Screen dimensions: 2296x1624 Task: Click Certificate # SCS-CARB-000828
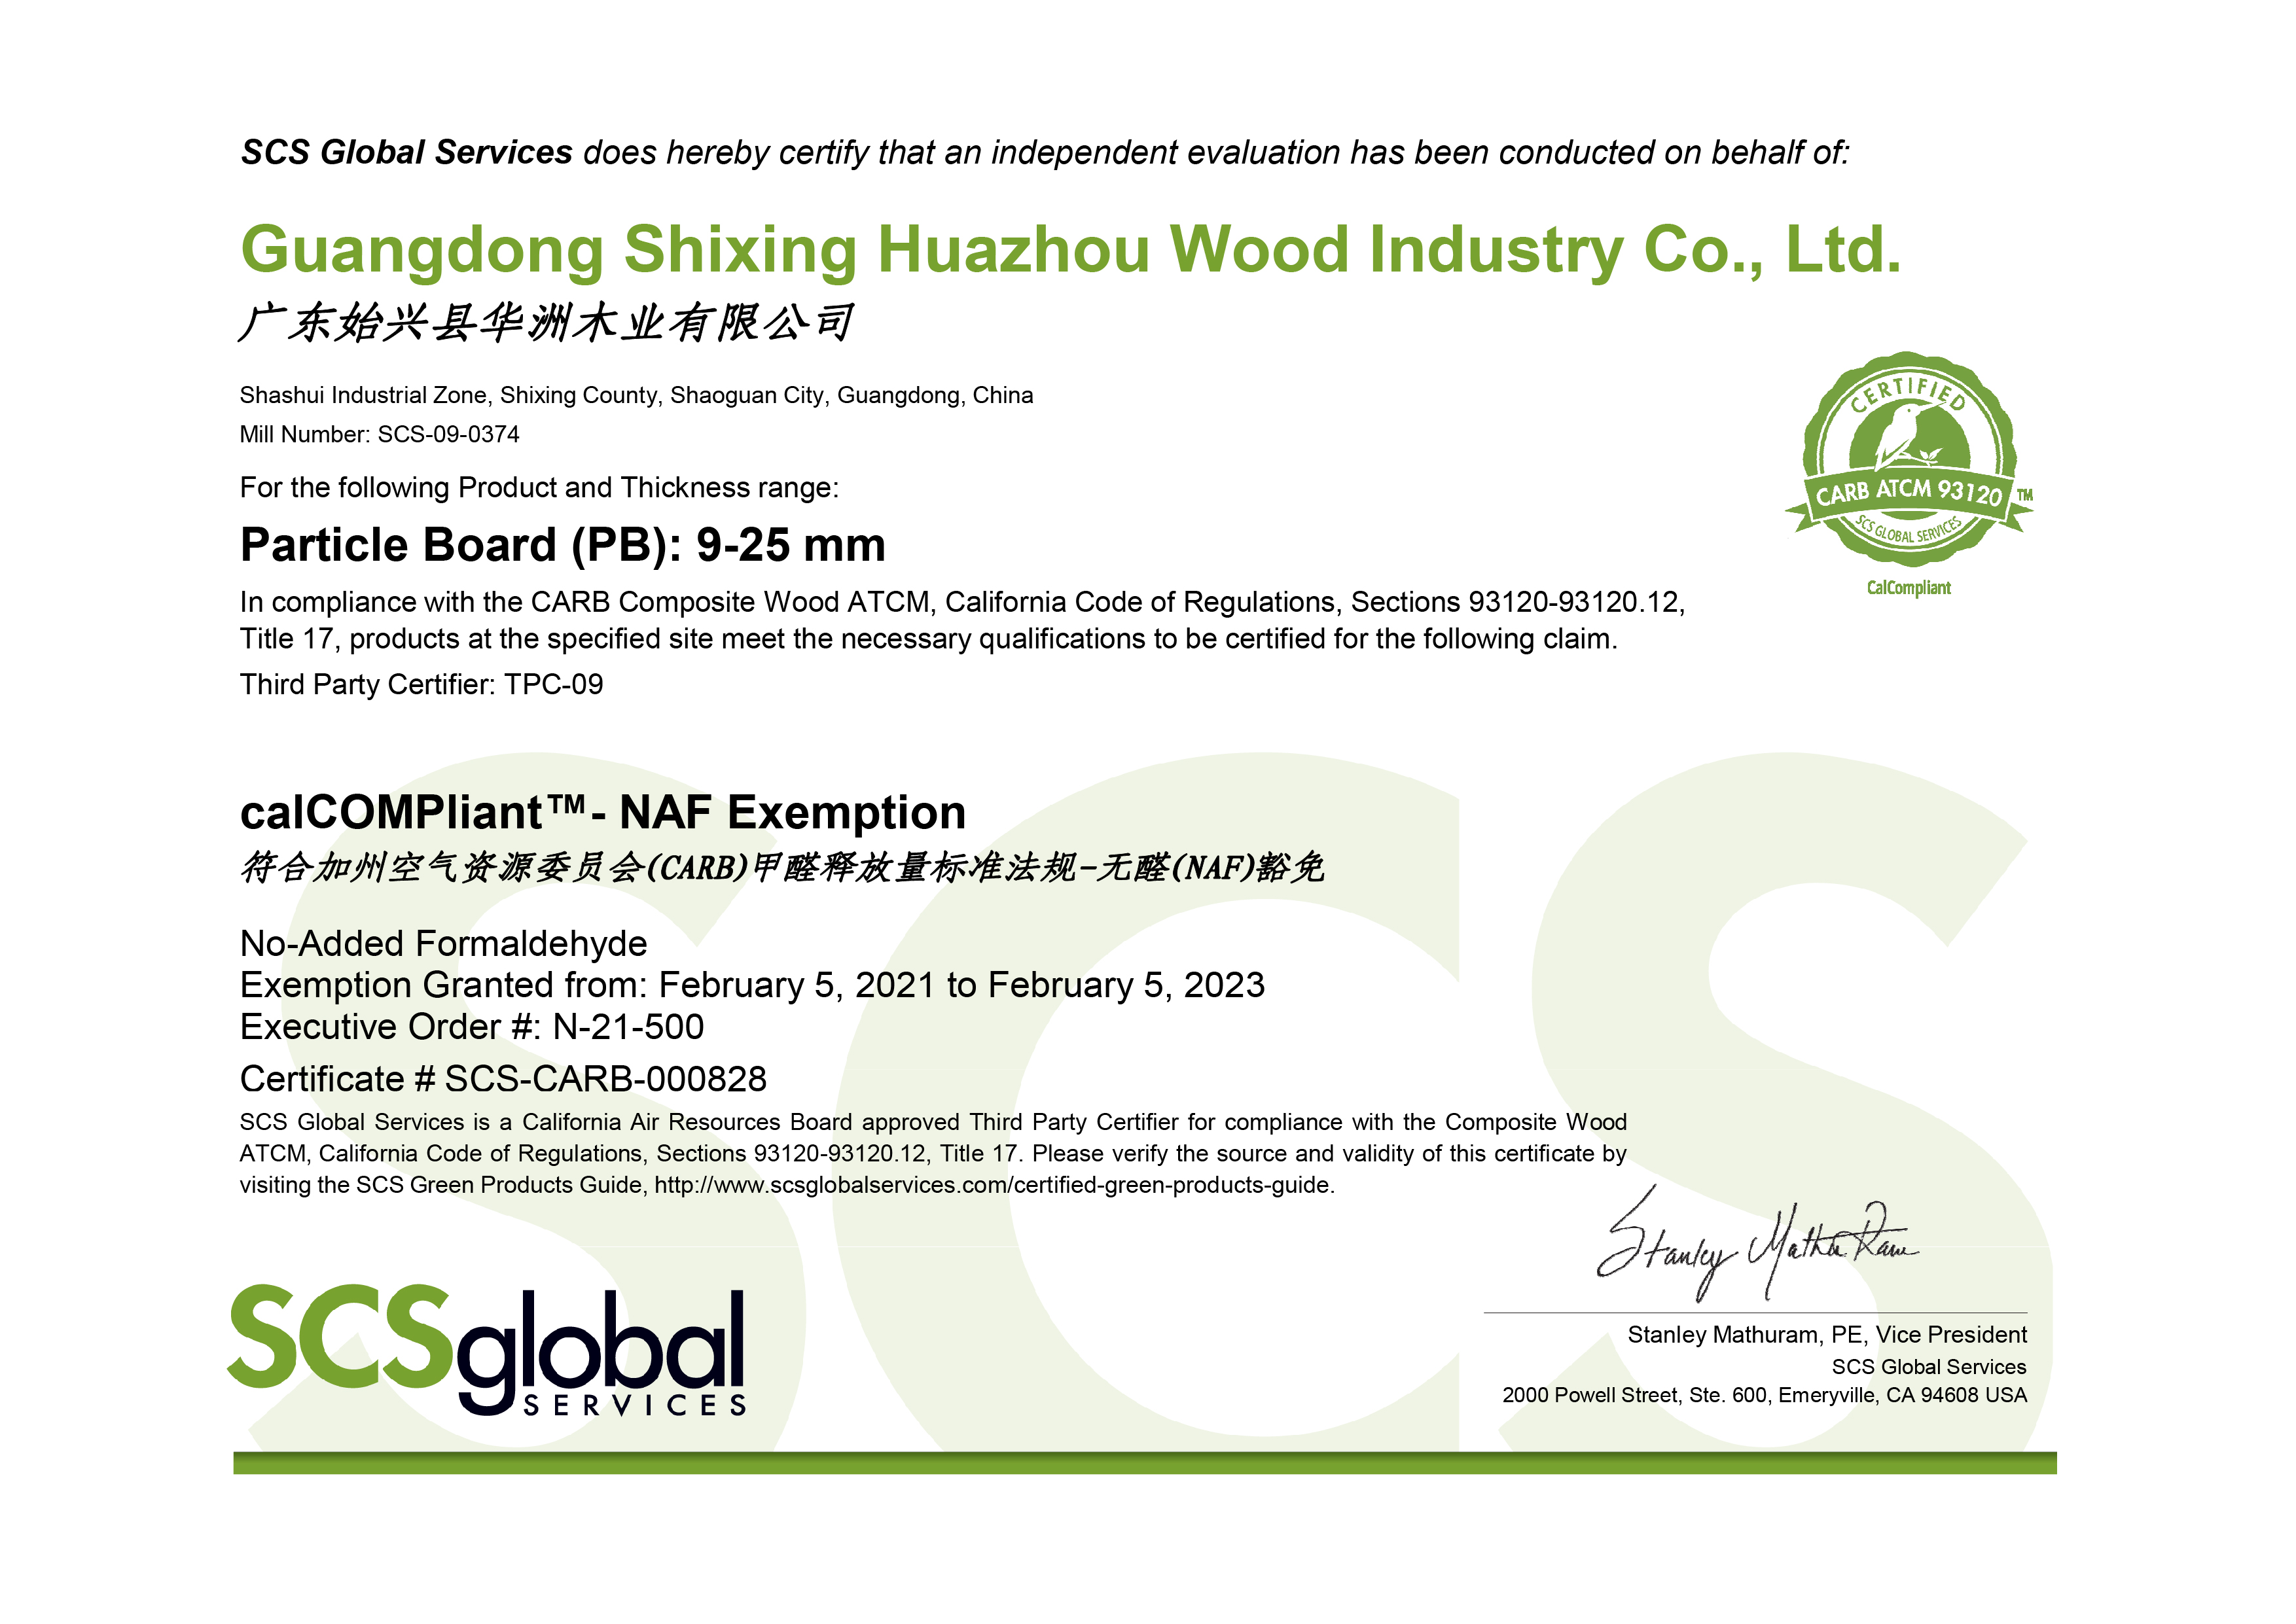503,1079
